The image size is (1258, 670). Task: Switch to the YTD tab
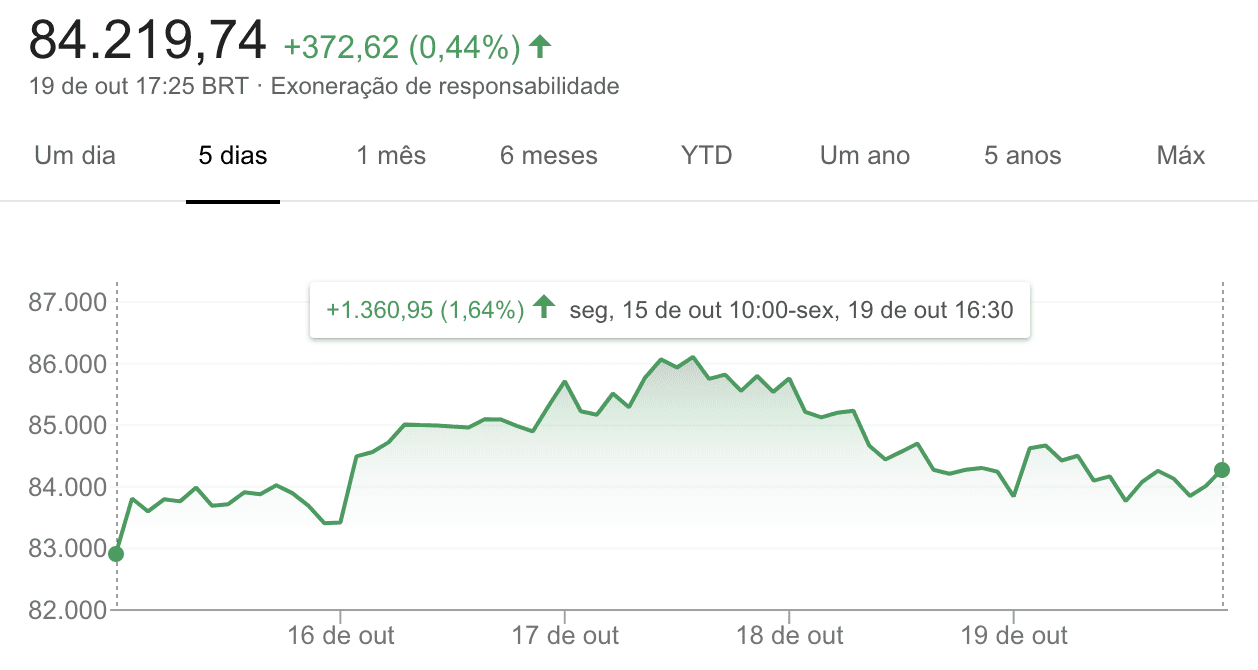pos(707,156)
